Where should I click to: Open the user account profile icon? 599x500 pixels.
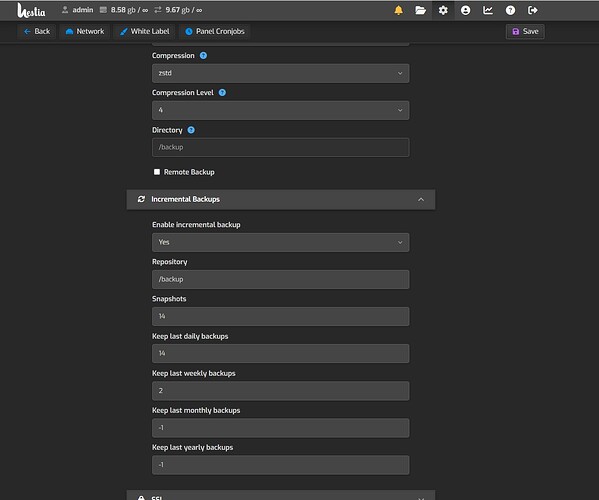465,10
